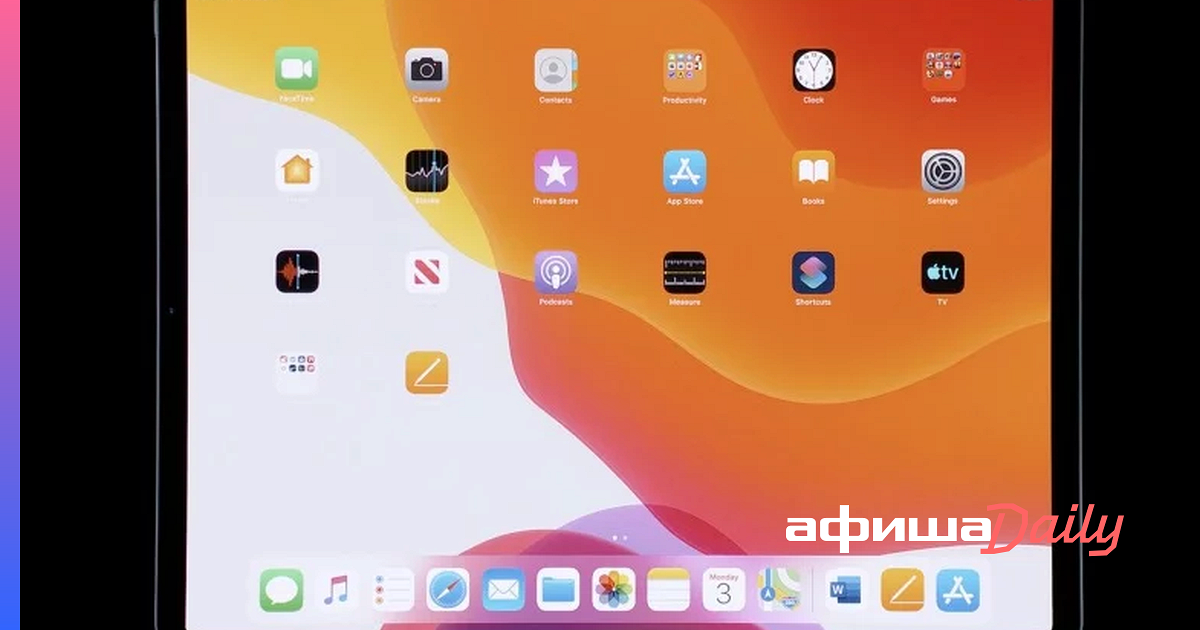Tap the Clock app icon
The image size is (1200, 630).
813,70
